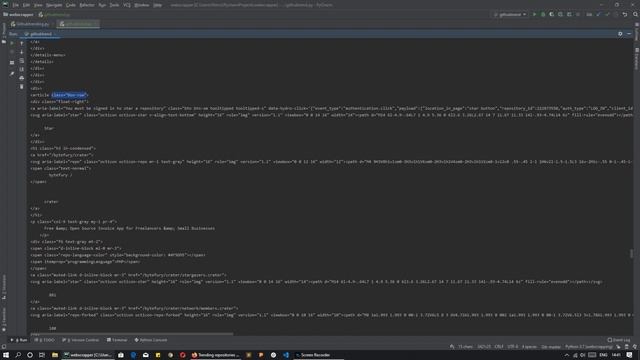Click the ENG language indicator
Screen dimensions: 640x360
coord(603,355)
